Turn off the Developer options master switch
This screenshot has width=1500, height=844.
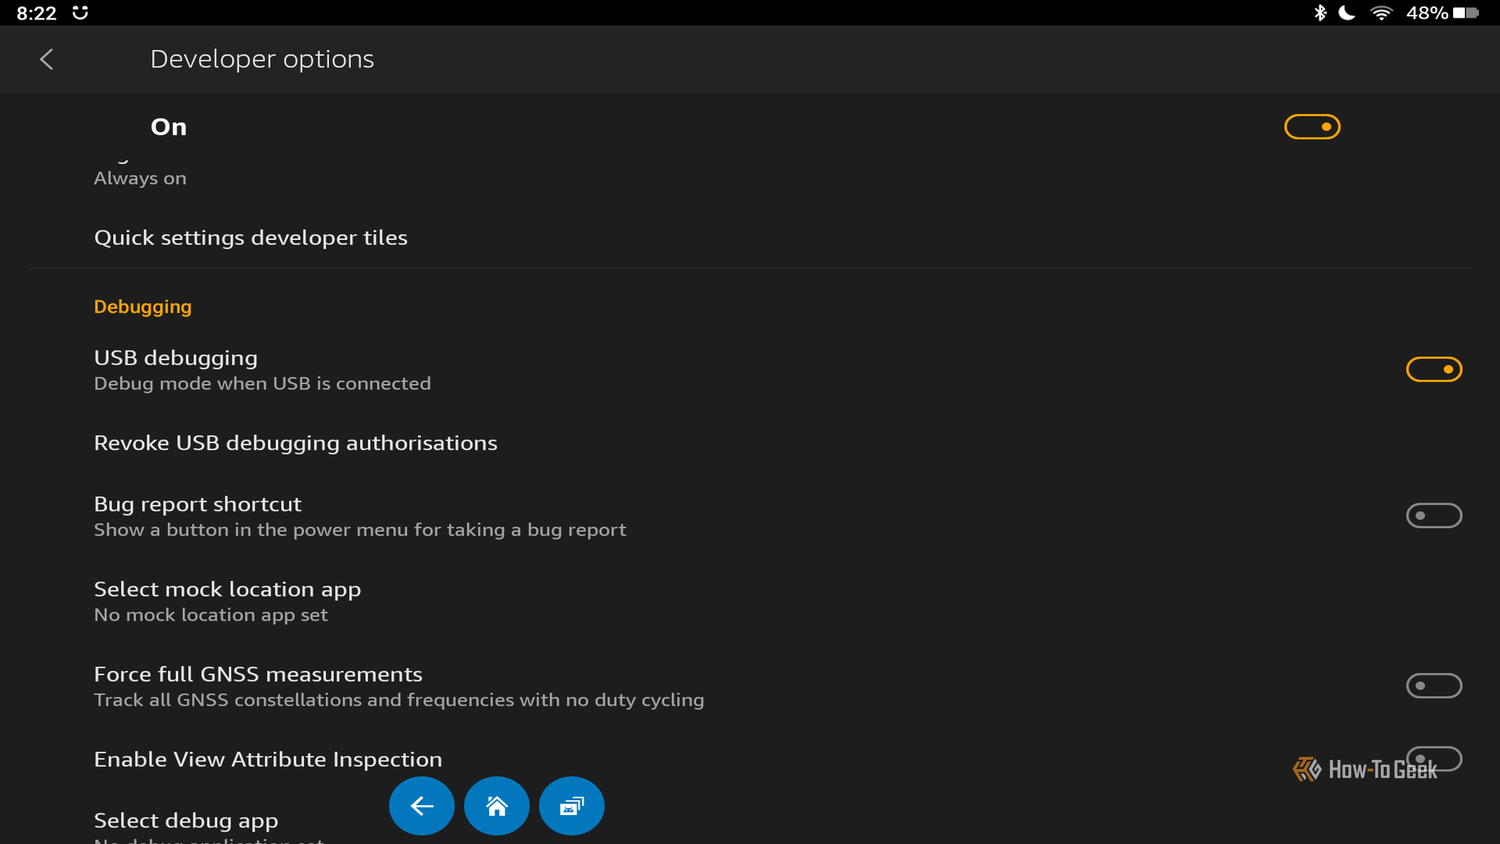pos(1312,127)
